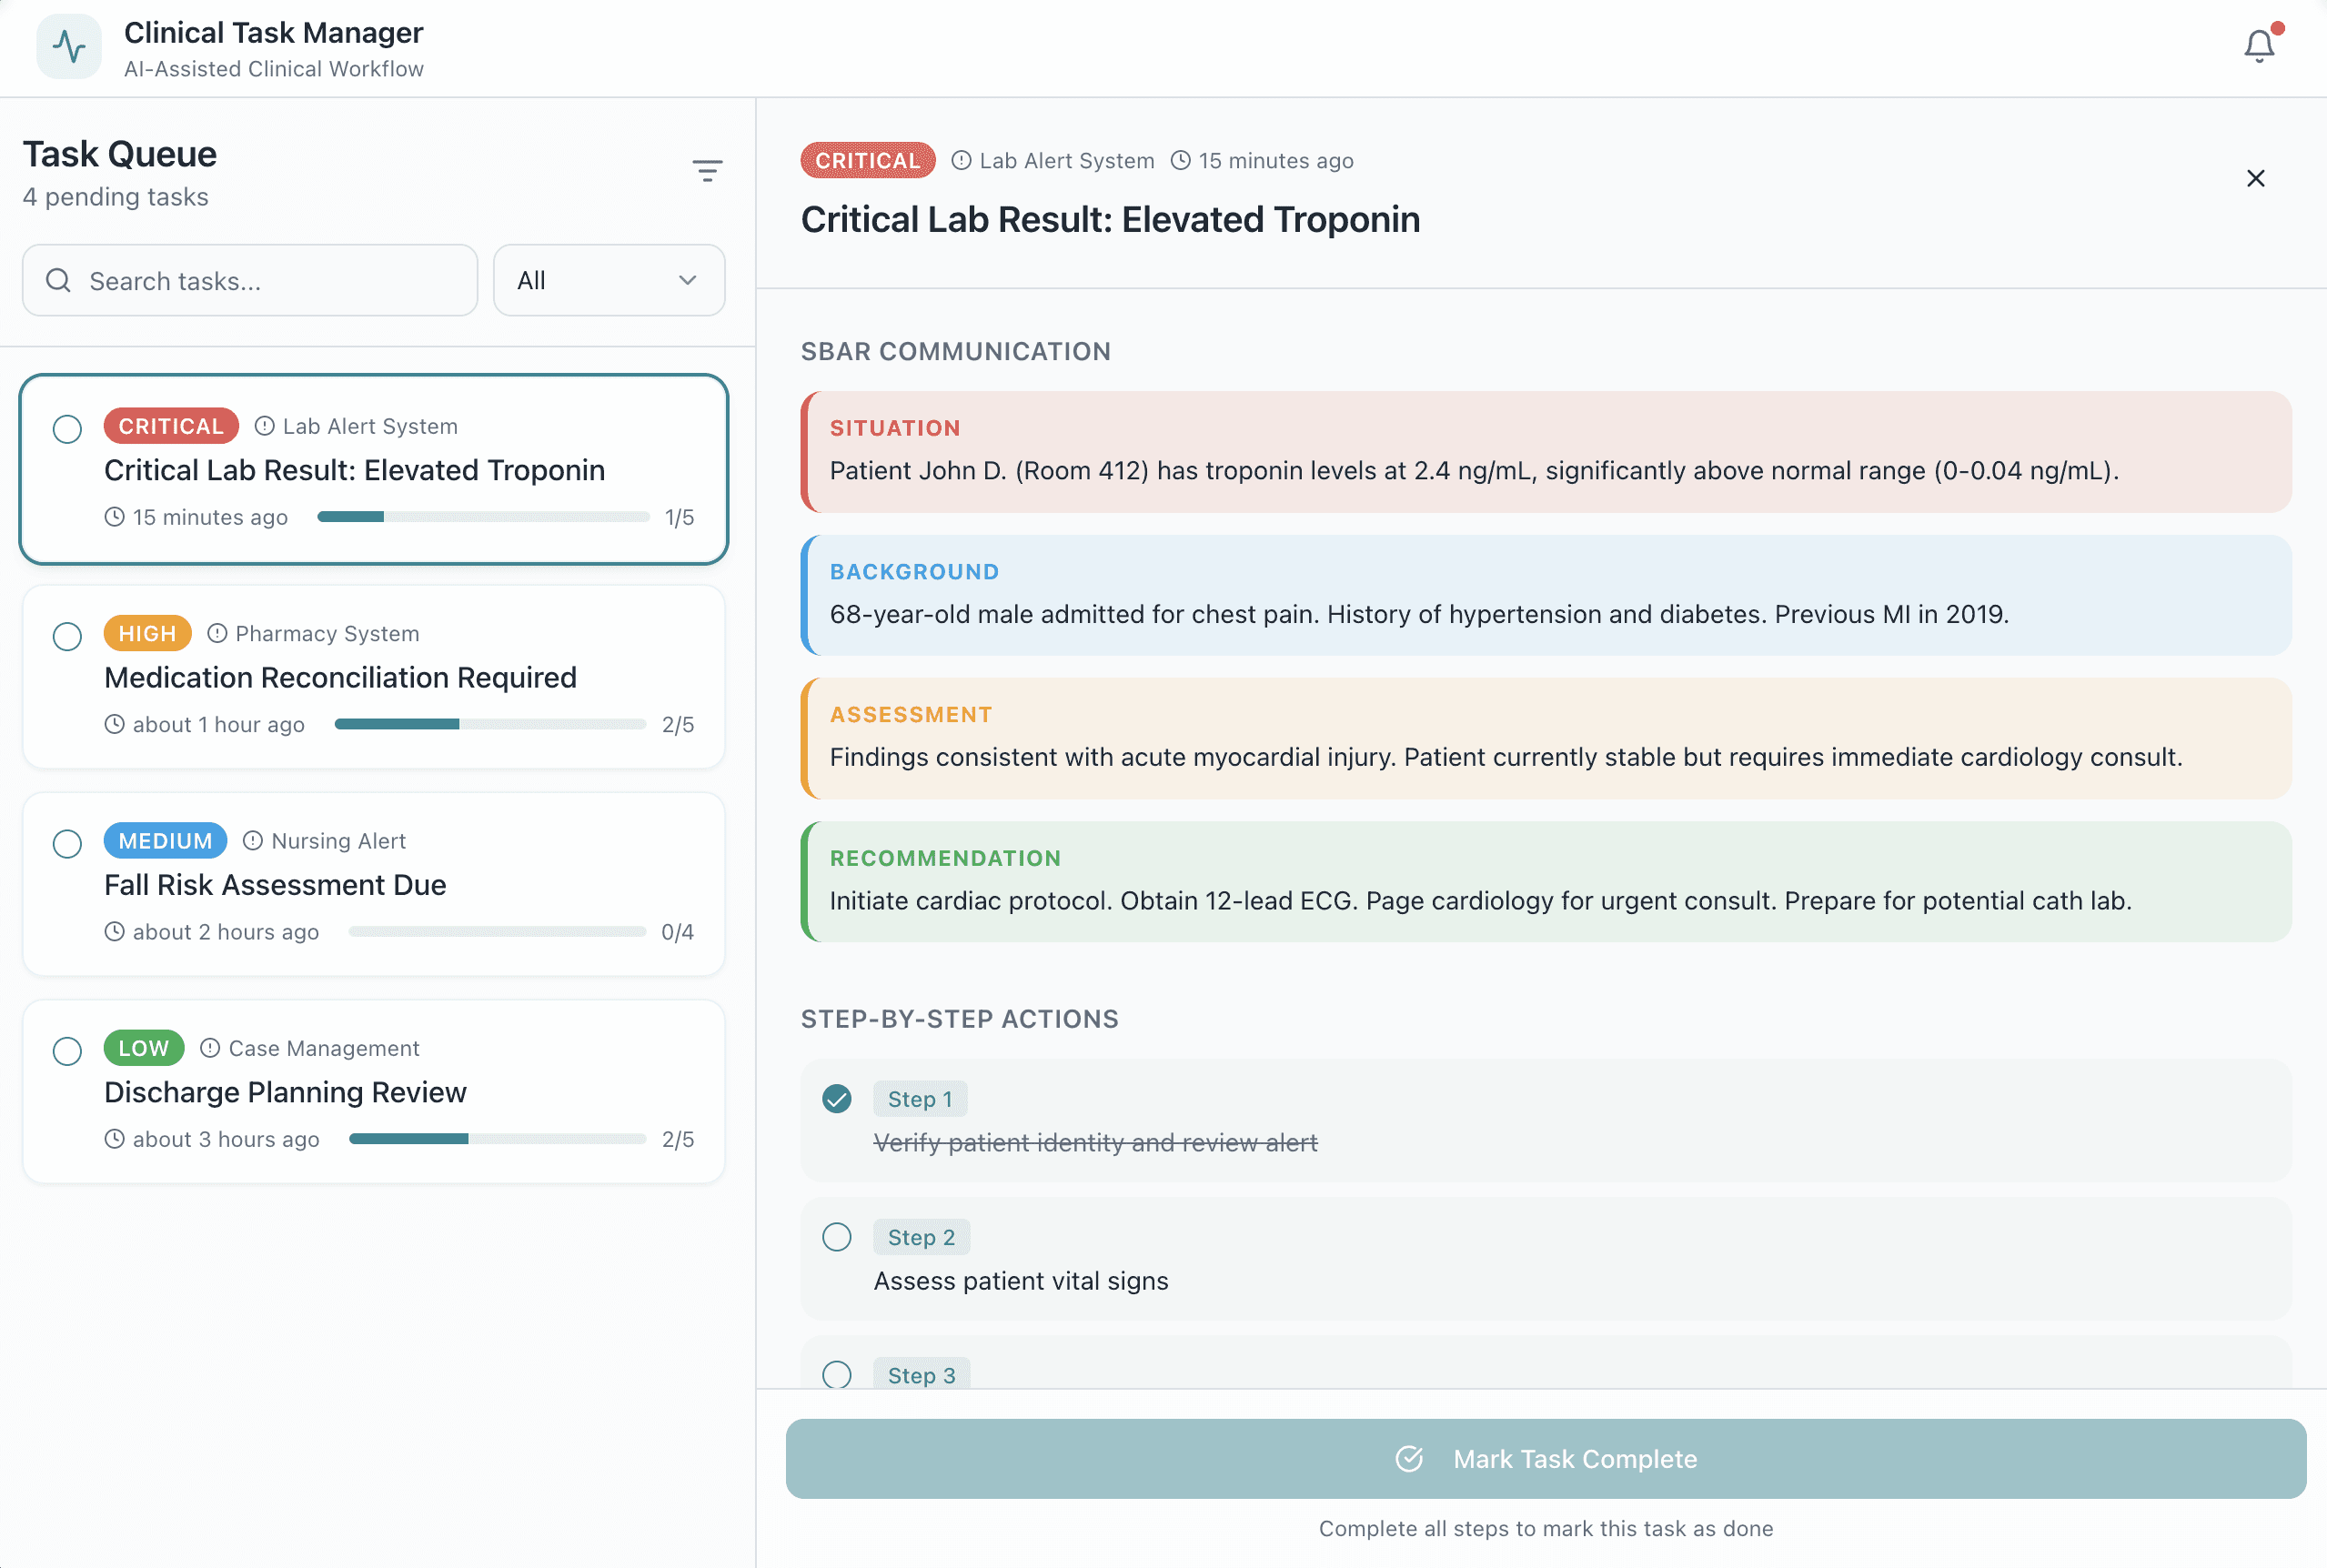Close the task detail panel
The width and height of the screenshot is (2327, 1568).
[x=2255, y=179]
